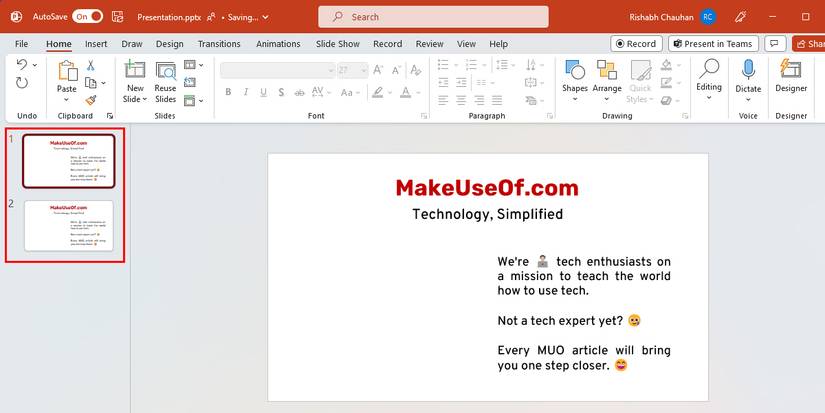Open Clipboard pane dialog launcher
The height and width of the screenshot is (413, 825).
coord(110,116)
